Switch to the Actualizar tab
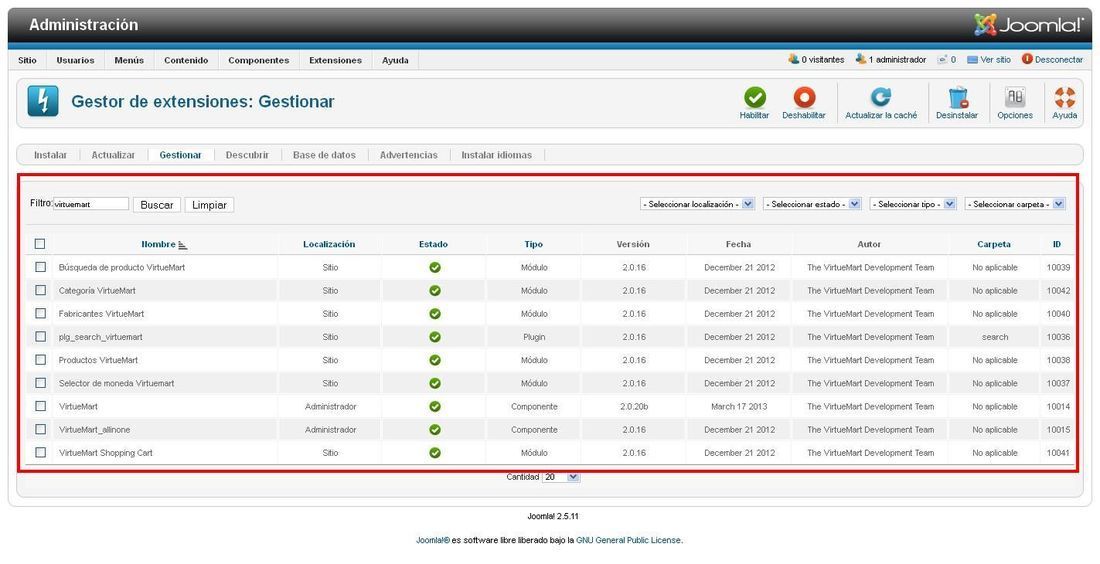1100x564 pixels. (113, 155)
